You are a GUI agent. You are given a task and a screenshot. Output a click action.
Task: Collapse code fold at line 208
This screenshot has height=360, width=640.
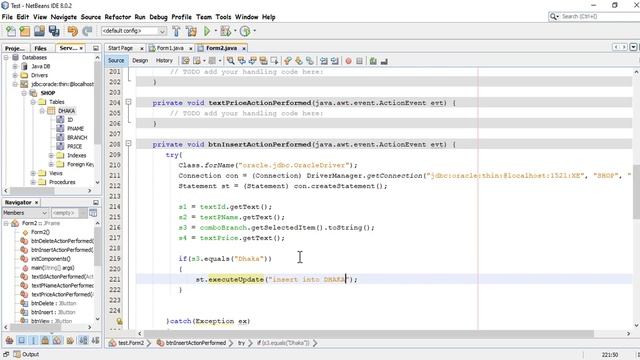[128, 143]
